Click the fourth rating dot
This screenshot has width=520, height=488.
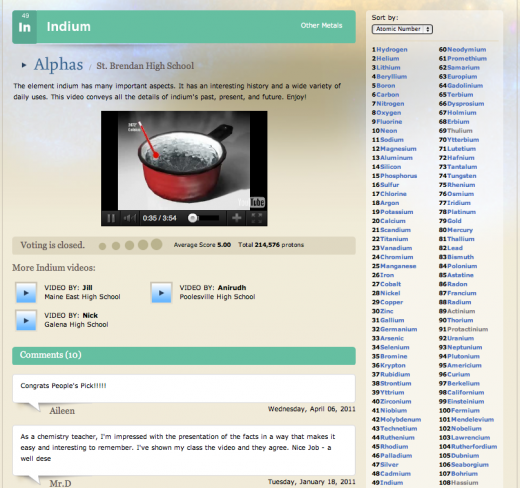pos(143,245)
